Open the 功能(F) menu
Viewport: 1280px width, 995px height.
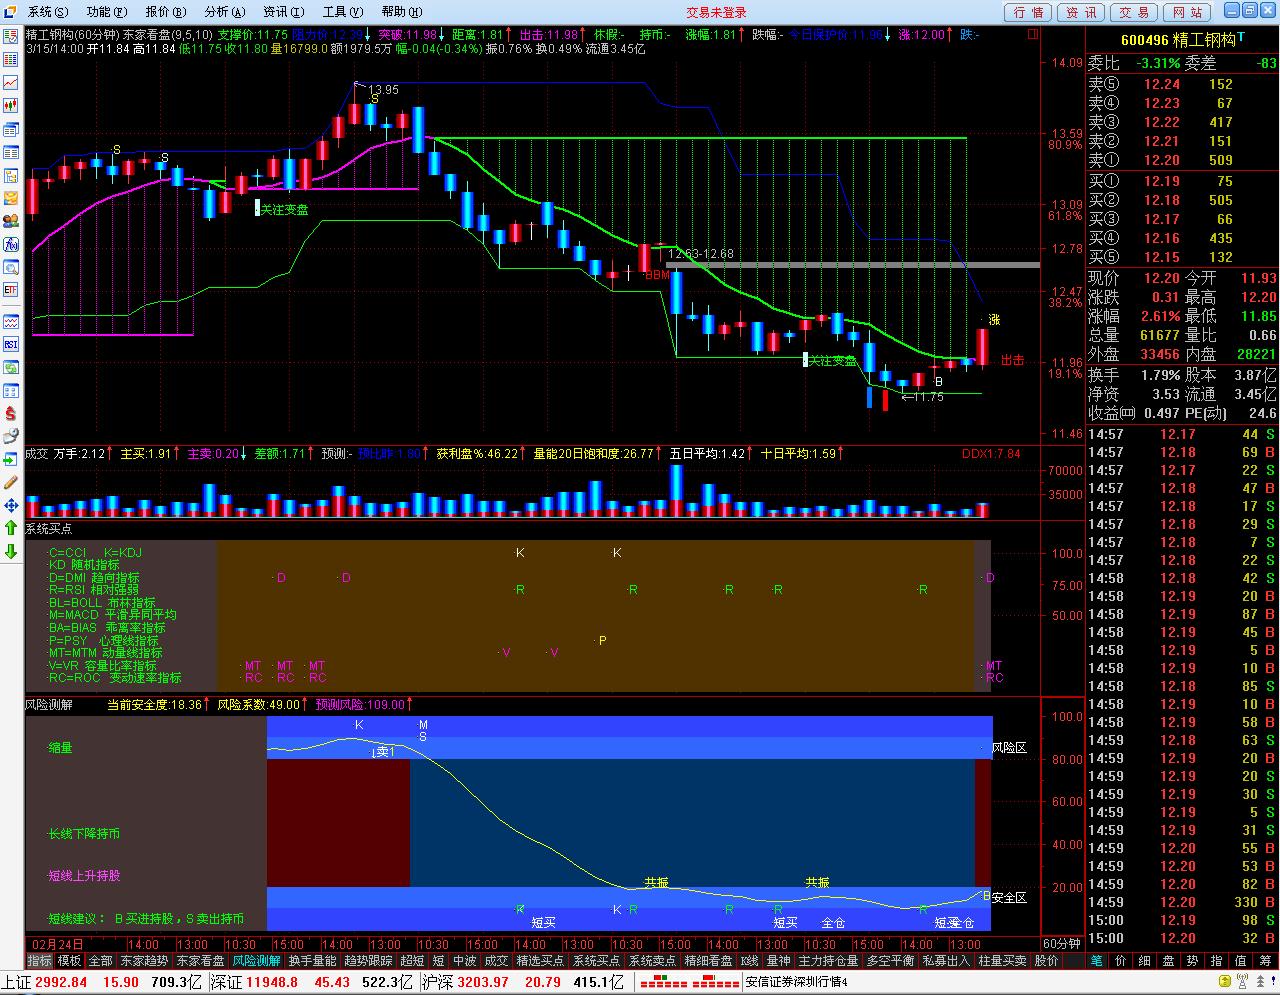[107, 12]
